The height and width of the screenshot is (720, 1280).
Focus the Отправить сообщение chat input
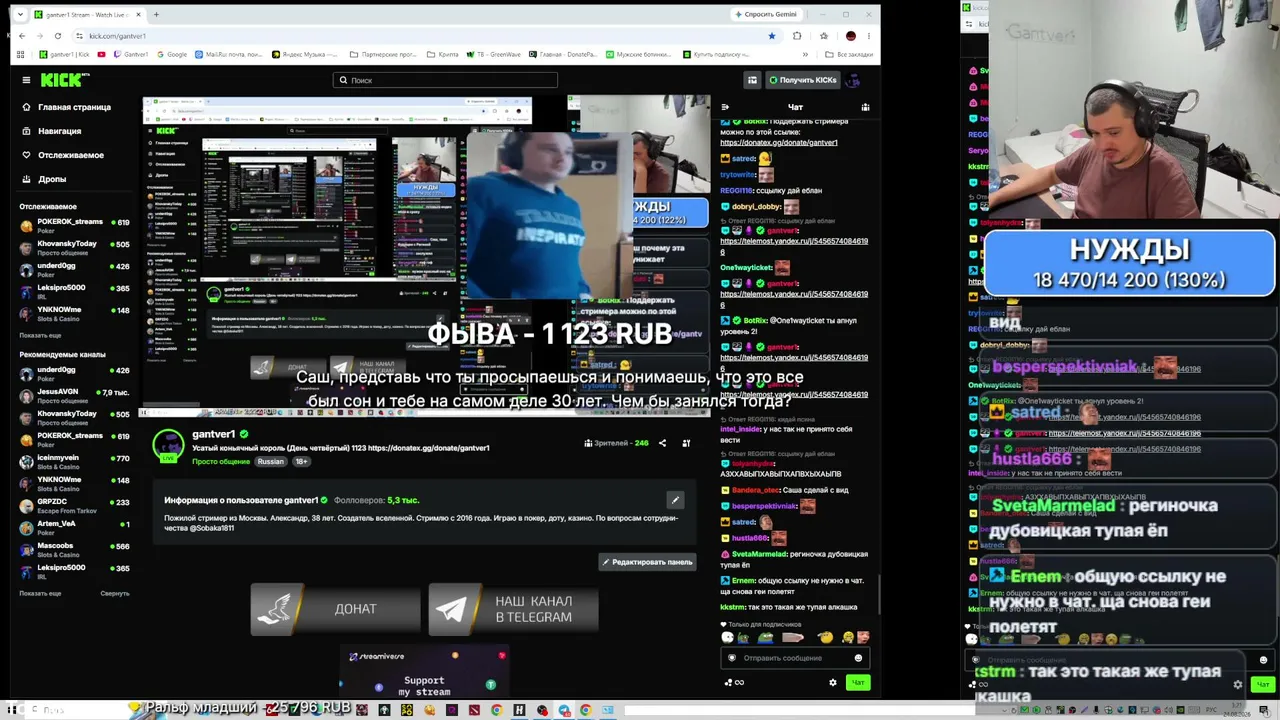(x=795, y=658)
